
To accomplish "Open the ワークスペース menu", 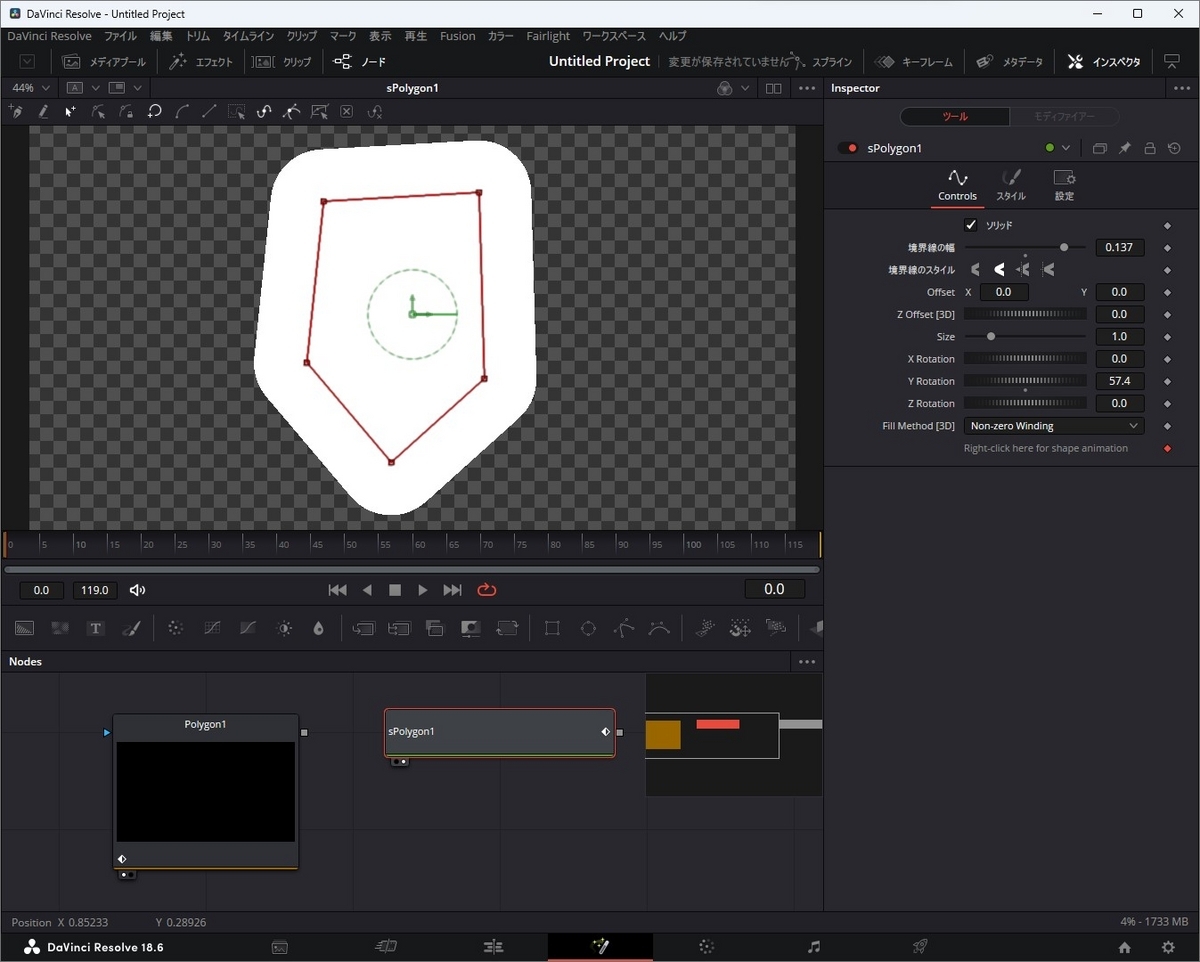I will pos(614,36).
